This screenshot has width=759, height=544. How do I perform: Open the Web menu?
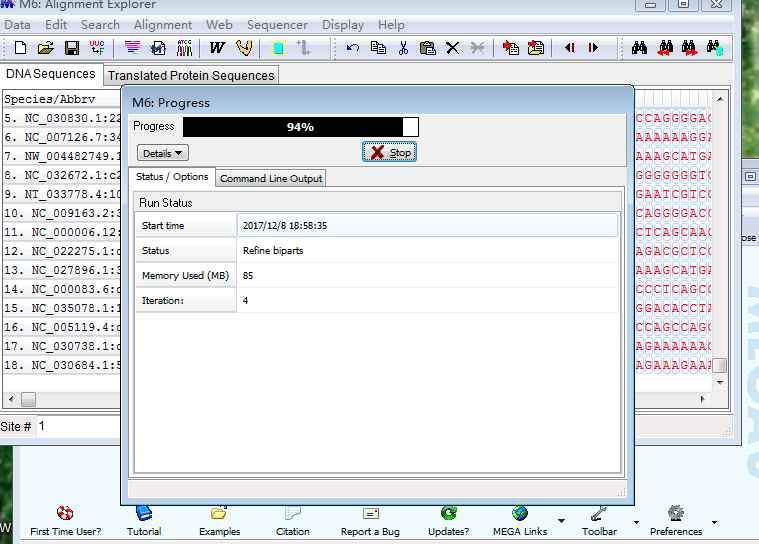(x=219, y=25)
